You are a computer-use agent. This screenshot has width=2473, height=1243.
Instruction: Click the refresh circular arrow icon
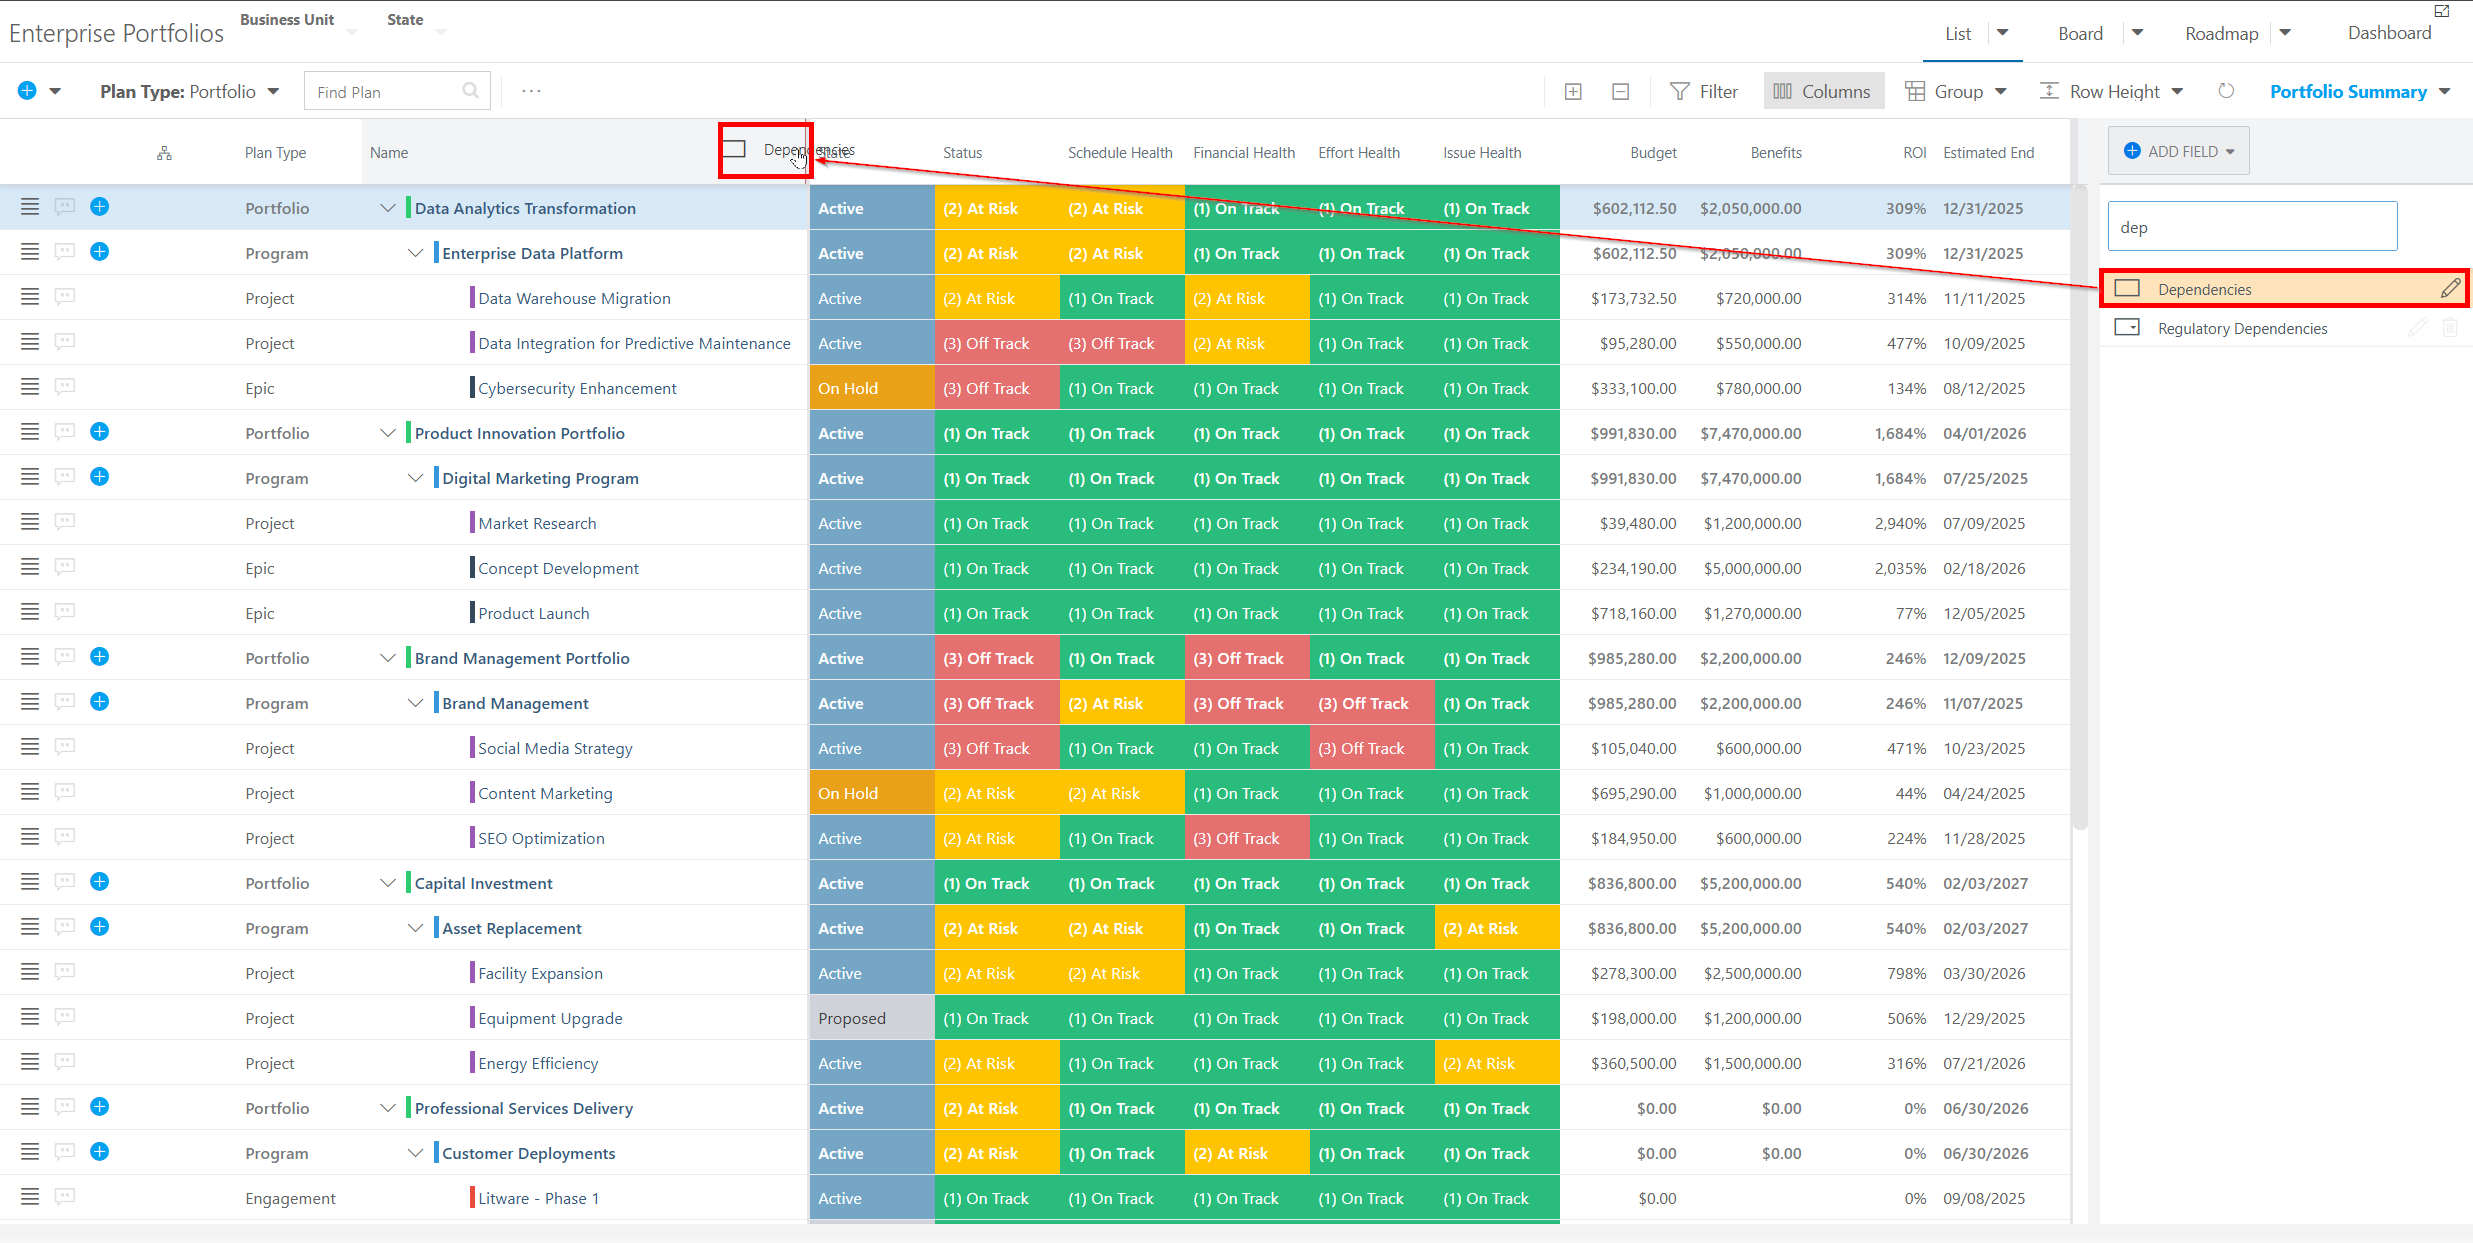pyautogui.click(x=2226, y=91)
